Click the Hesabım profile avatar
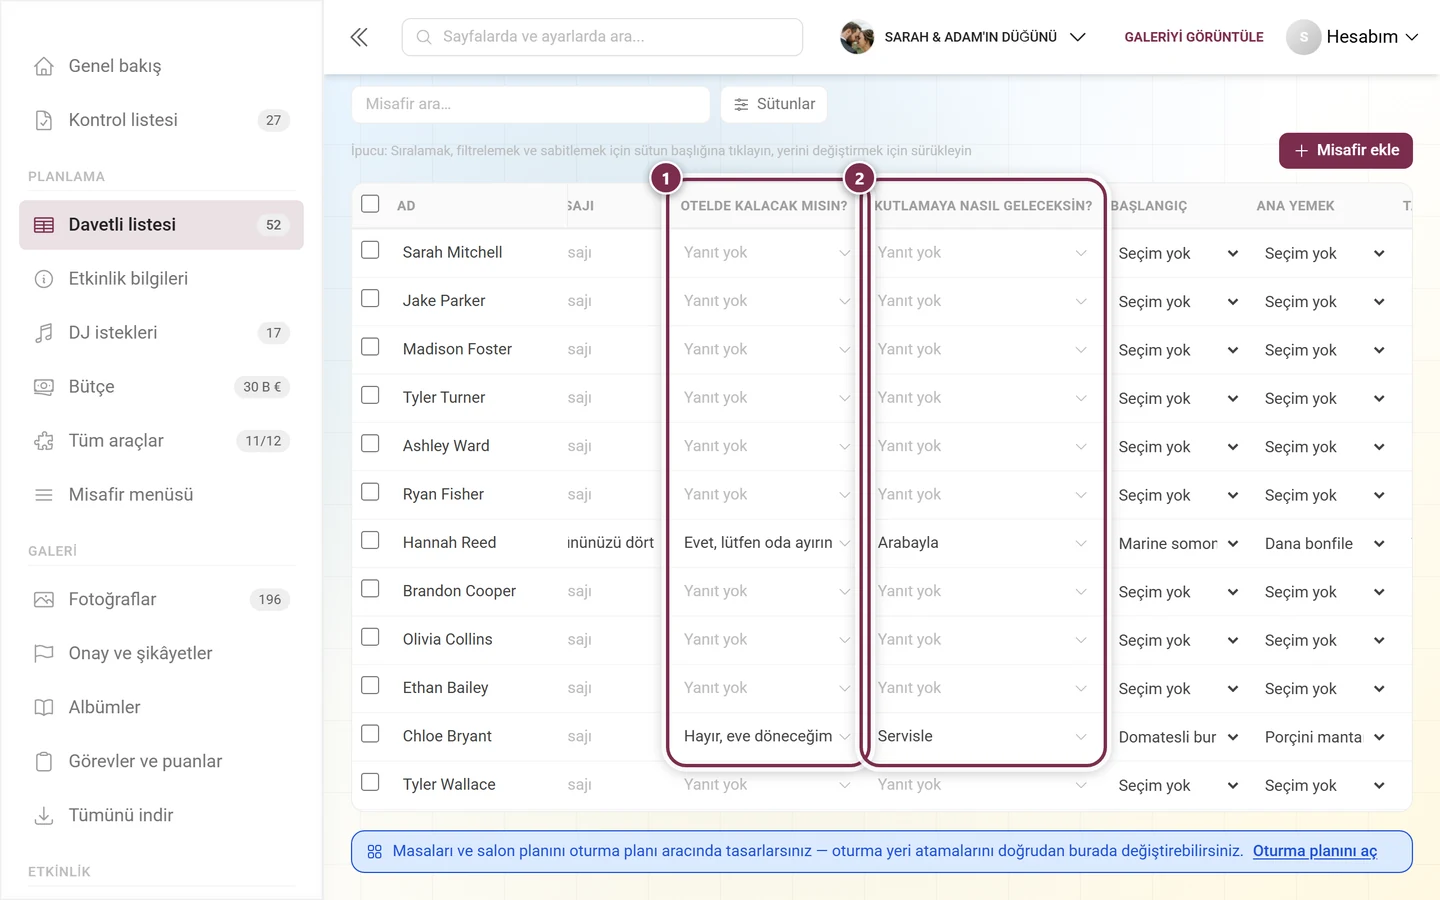The height and width of the screenshot is (900, 1440). (1303, 37)
